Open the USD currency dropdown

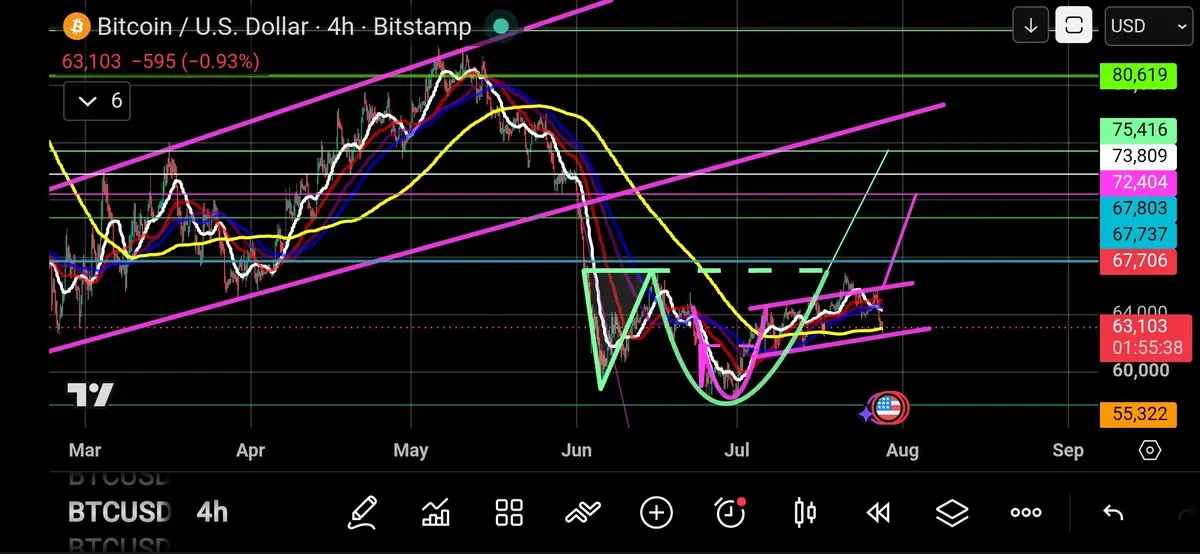coord(1148,26)
